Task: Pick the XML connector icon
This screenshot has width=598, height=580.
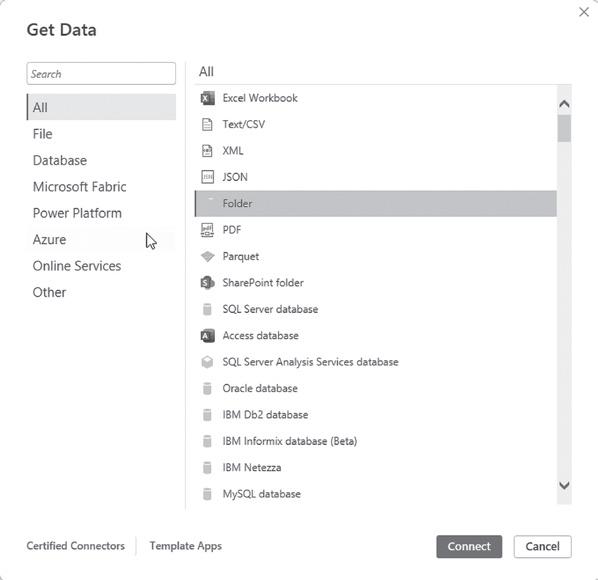Action: tap(207, 151)
